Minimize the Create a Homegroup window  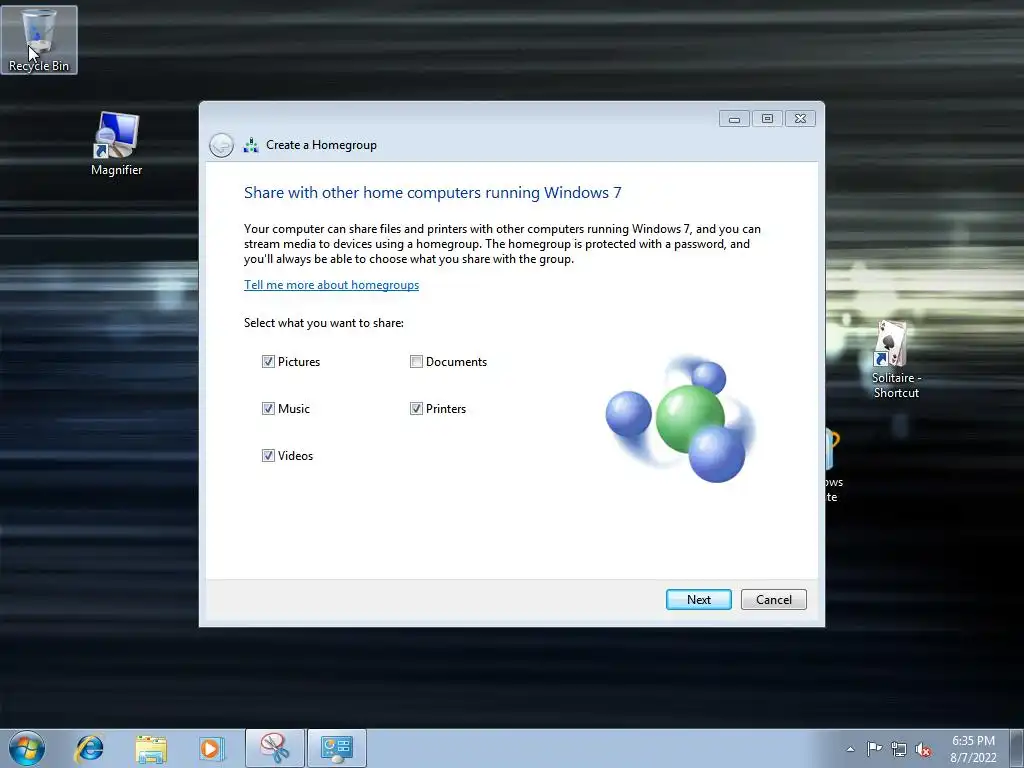[x=734, y=119]
